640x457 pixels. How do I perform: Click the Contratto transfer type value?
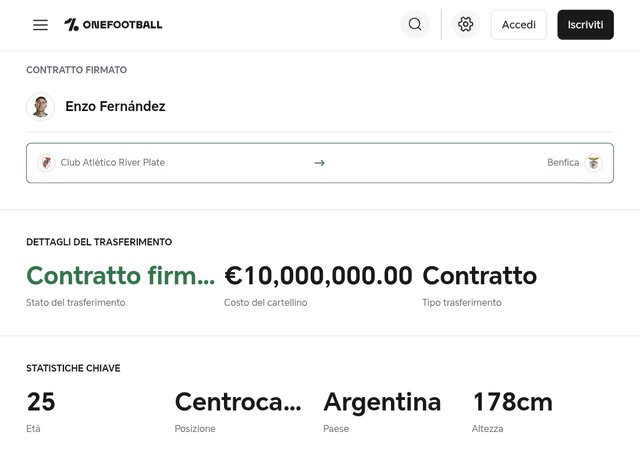pyautogui.click(x=479, y=276)
